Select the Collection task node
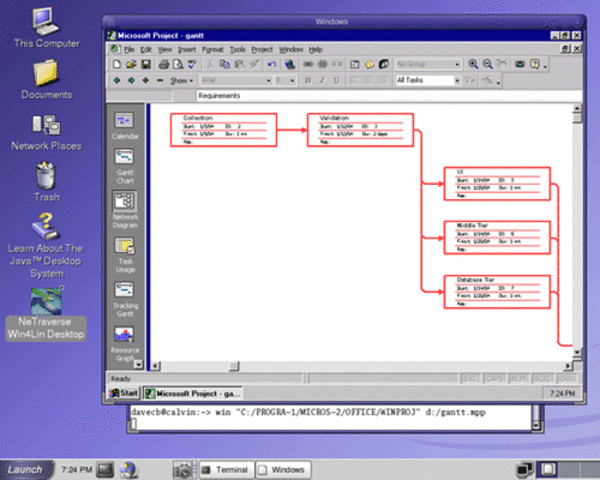This screenshot has height=480, width=600. [223, 130]
